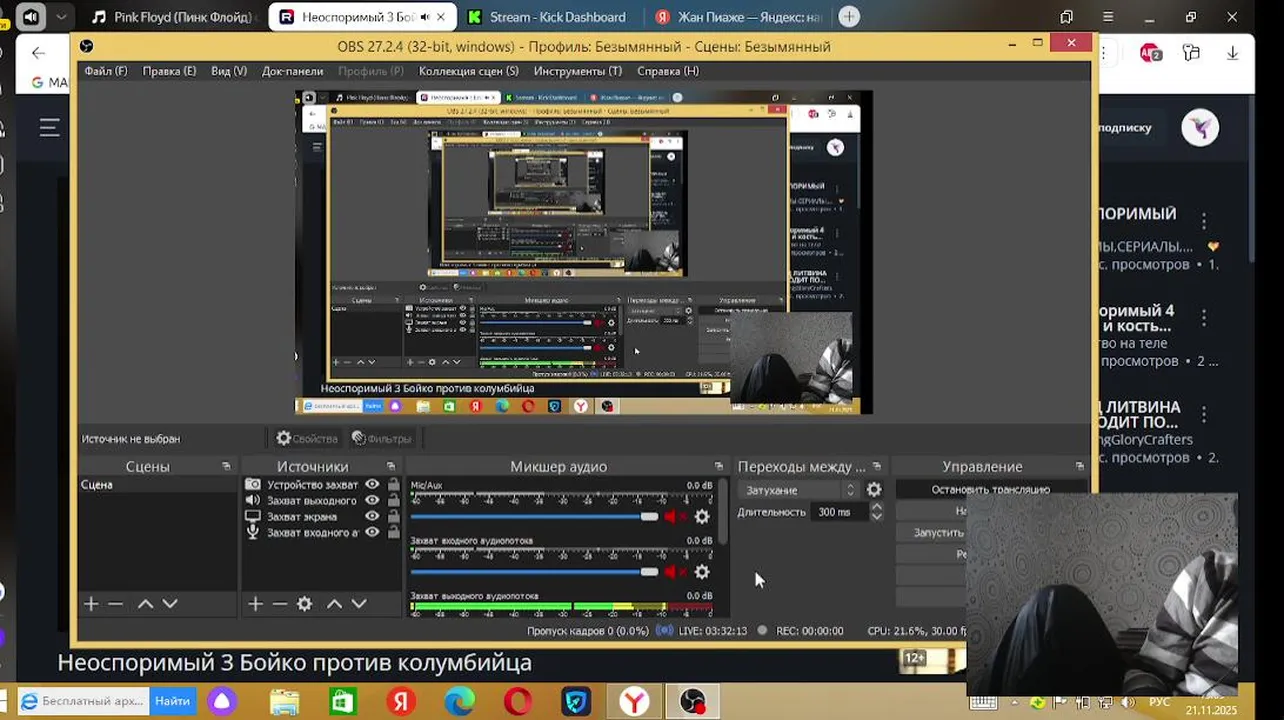Go back with browser back arrow

click(x=38, y=53)
